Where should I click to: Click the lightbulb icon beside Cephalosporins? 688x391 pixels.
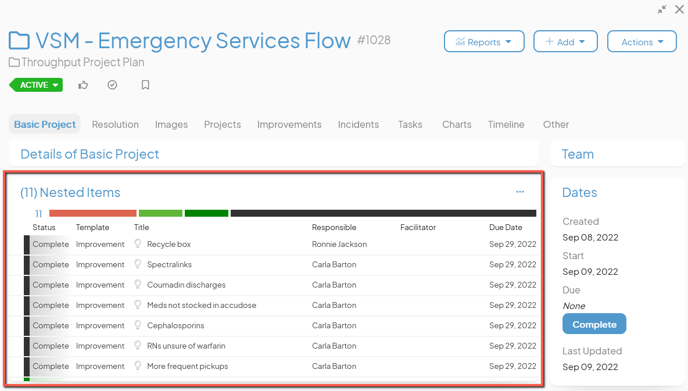pos(138,325)
